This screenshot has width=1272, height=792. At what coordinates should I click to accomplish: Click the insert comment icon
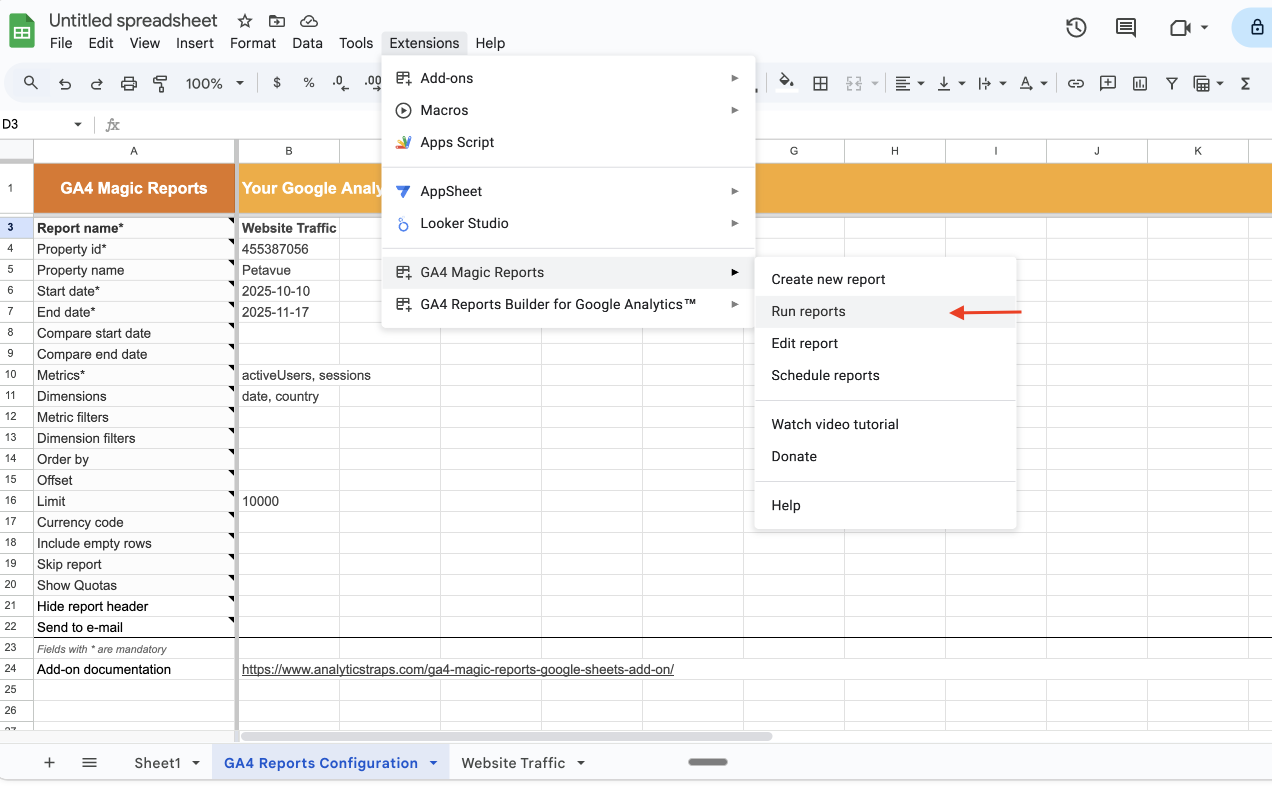point(1108,84)
